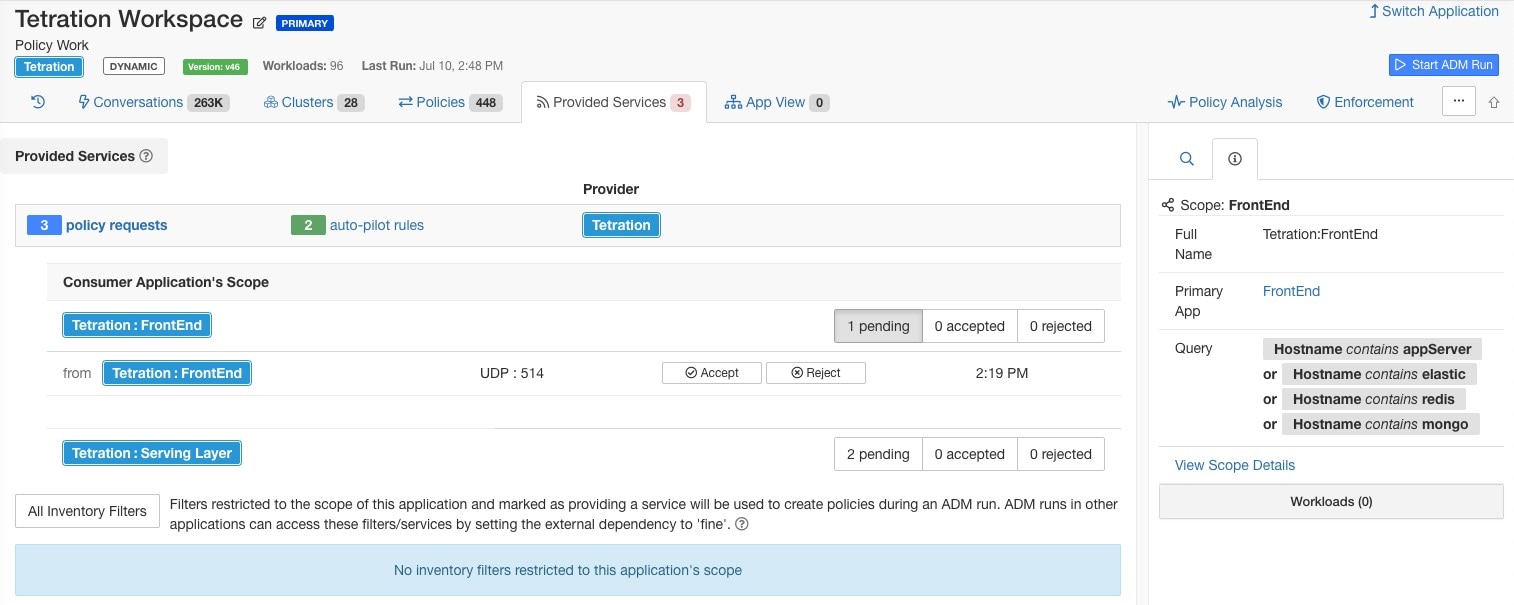Click the more options ellipsis button
The image size is (1514, 605).
pos(1459,101)
